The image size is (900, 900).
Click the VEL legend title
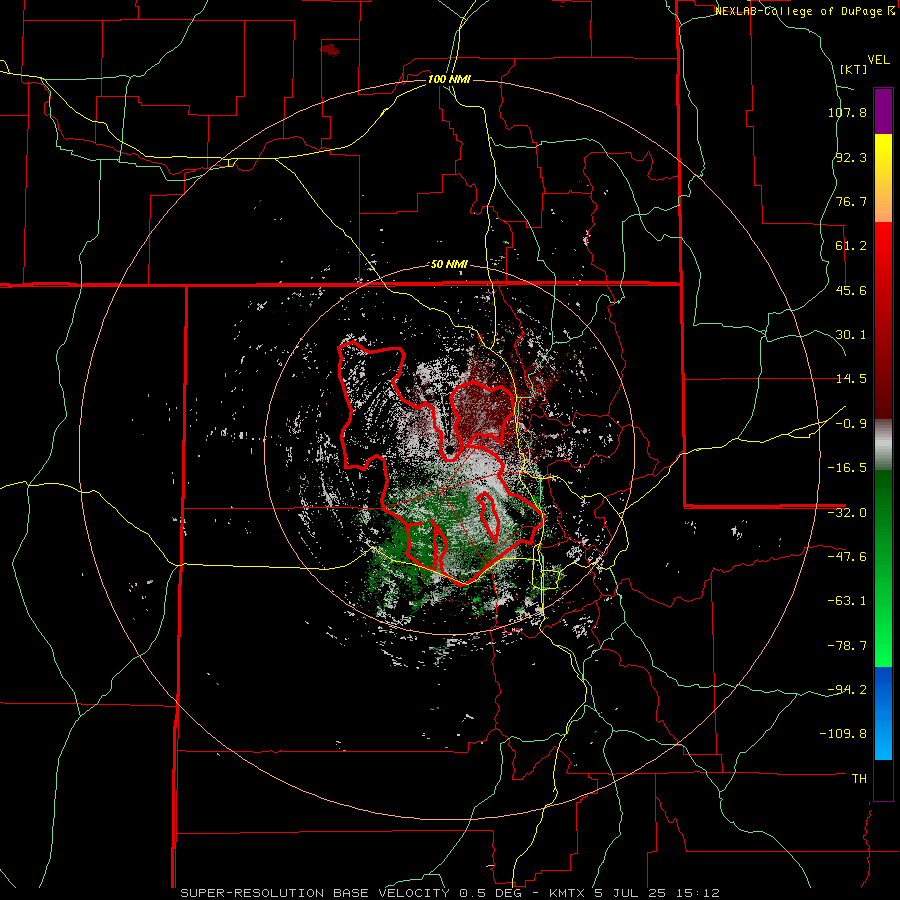point(878,60)
